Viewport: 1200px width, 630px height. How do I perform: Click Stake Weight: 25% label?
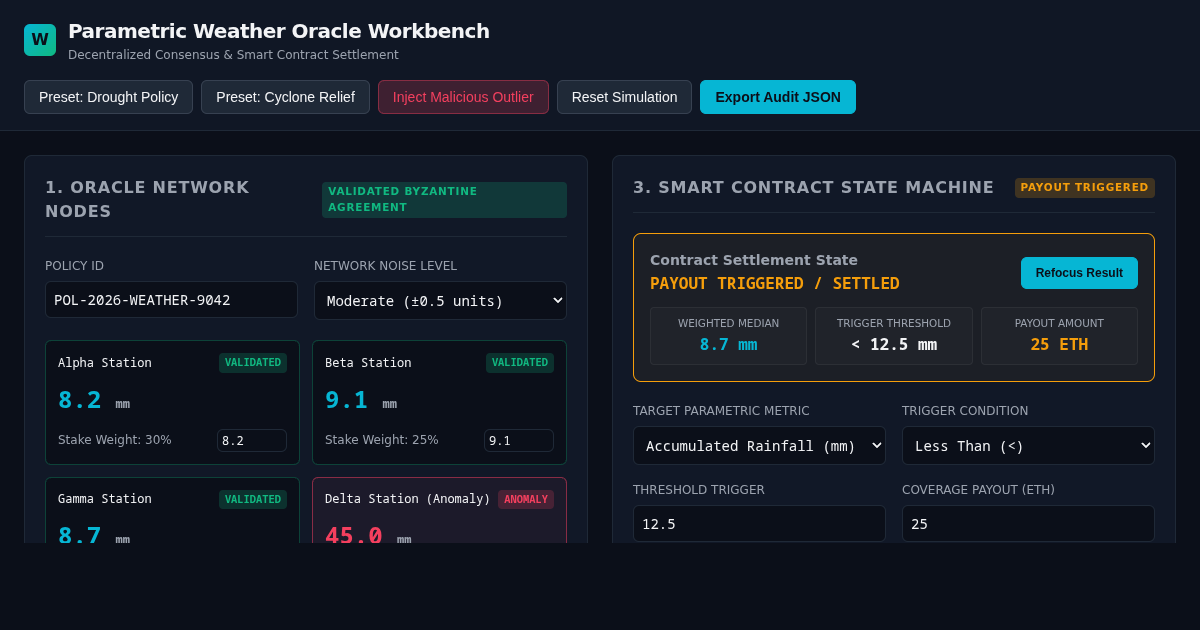[382, 440]
